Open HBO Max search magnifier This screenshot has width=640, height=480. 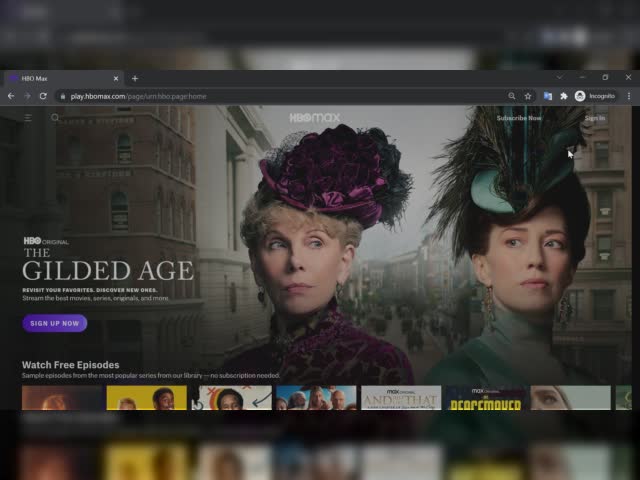55,118
